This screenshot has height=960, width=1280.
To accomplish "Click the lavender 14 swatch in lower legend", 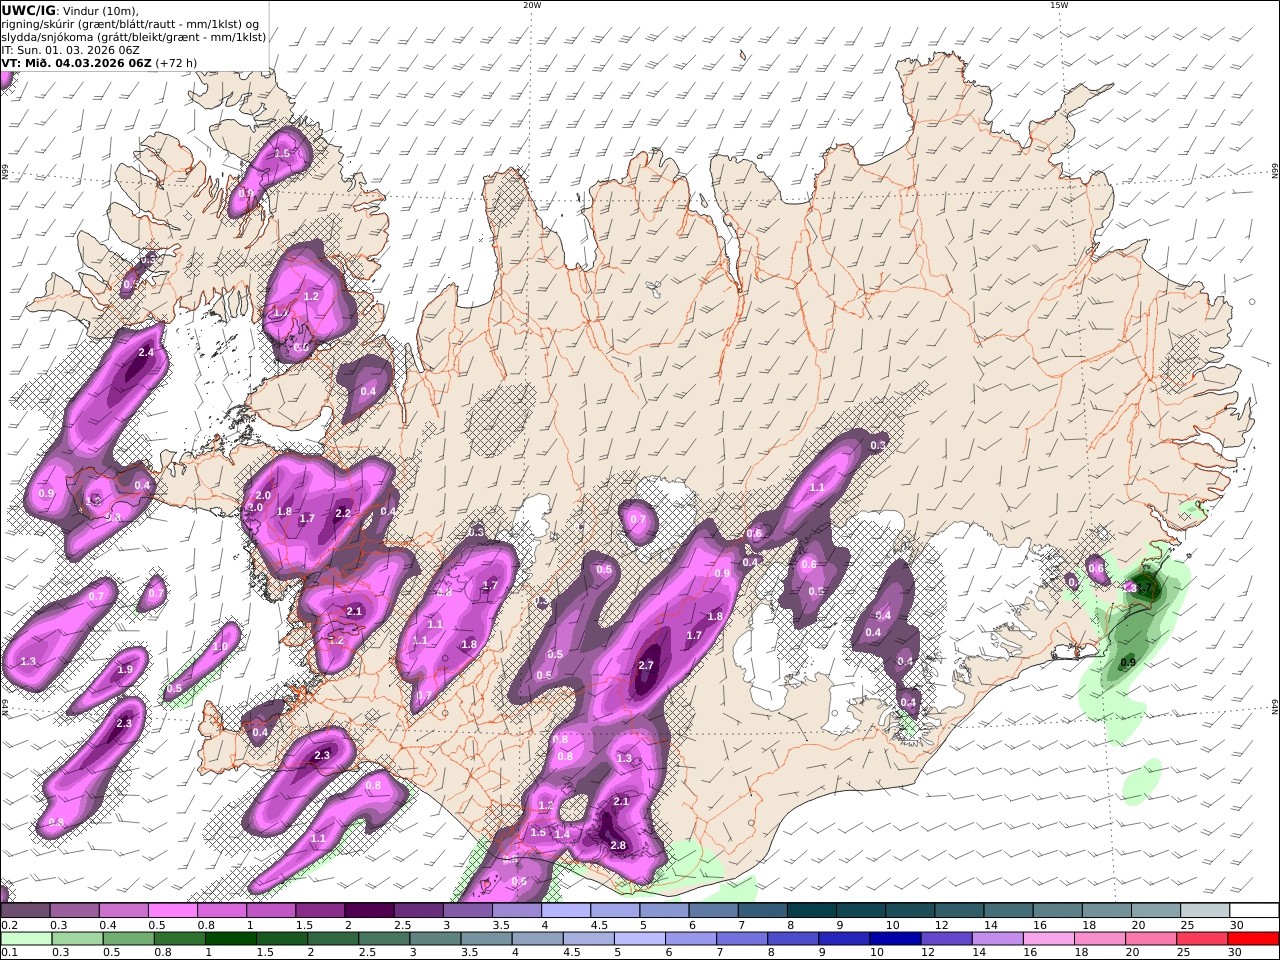I will coord(997,939).
